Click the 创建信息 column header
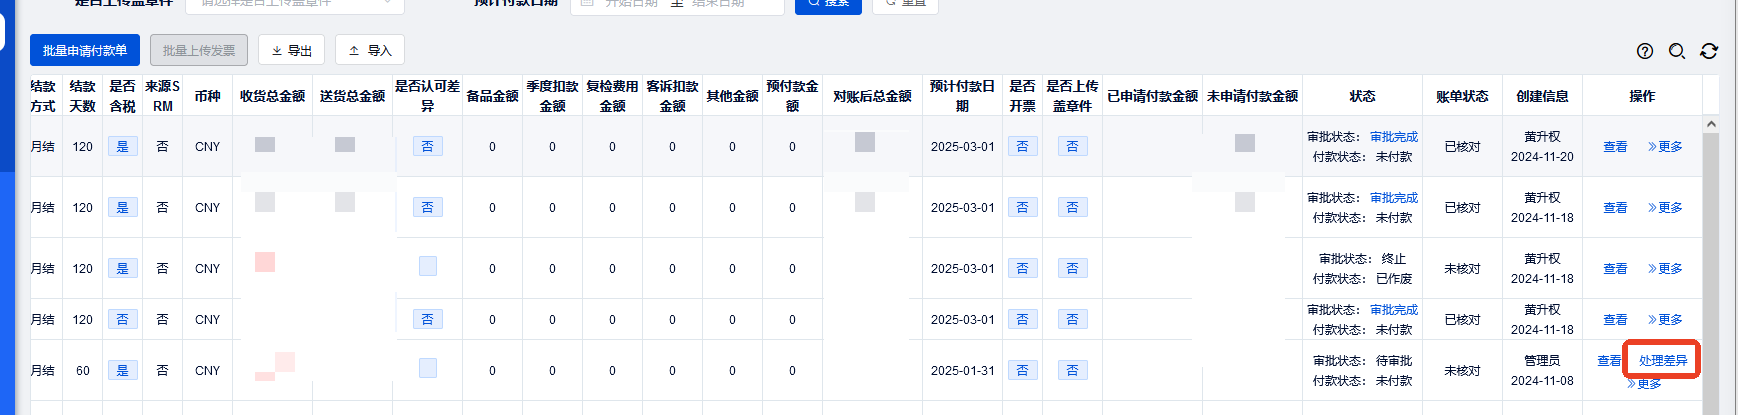The height and width of the screenshot is (415, 1738). pyautogui.click(x=1542, y=96)
